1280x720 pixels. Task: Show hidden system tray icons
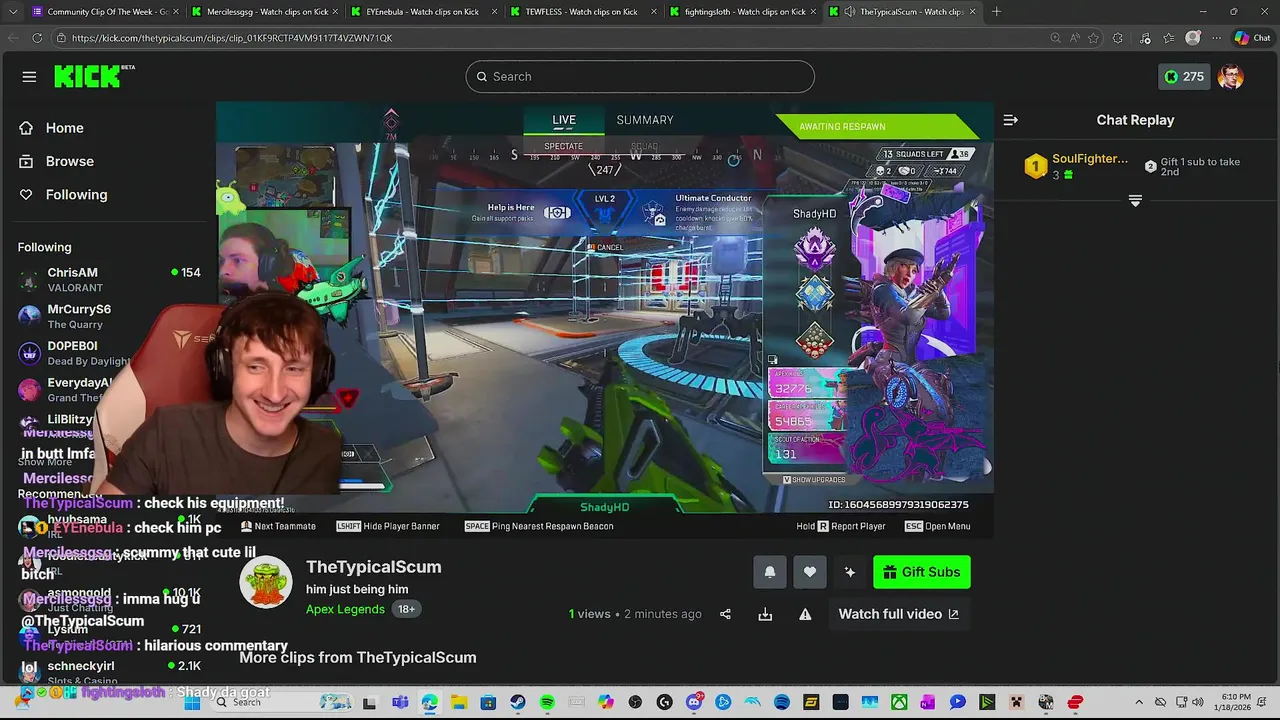pyautogui.click(x=1141, y=702)
